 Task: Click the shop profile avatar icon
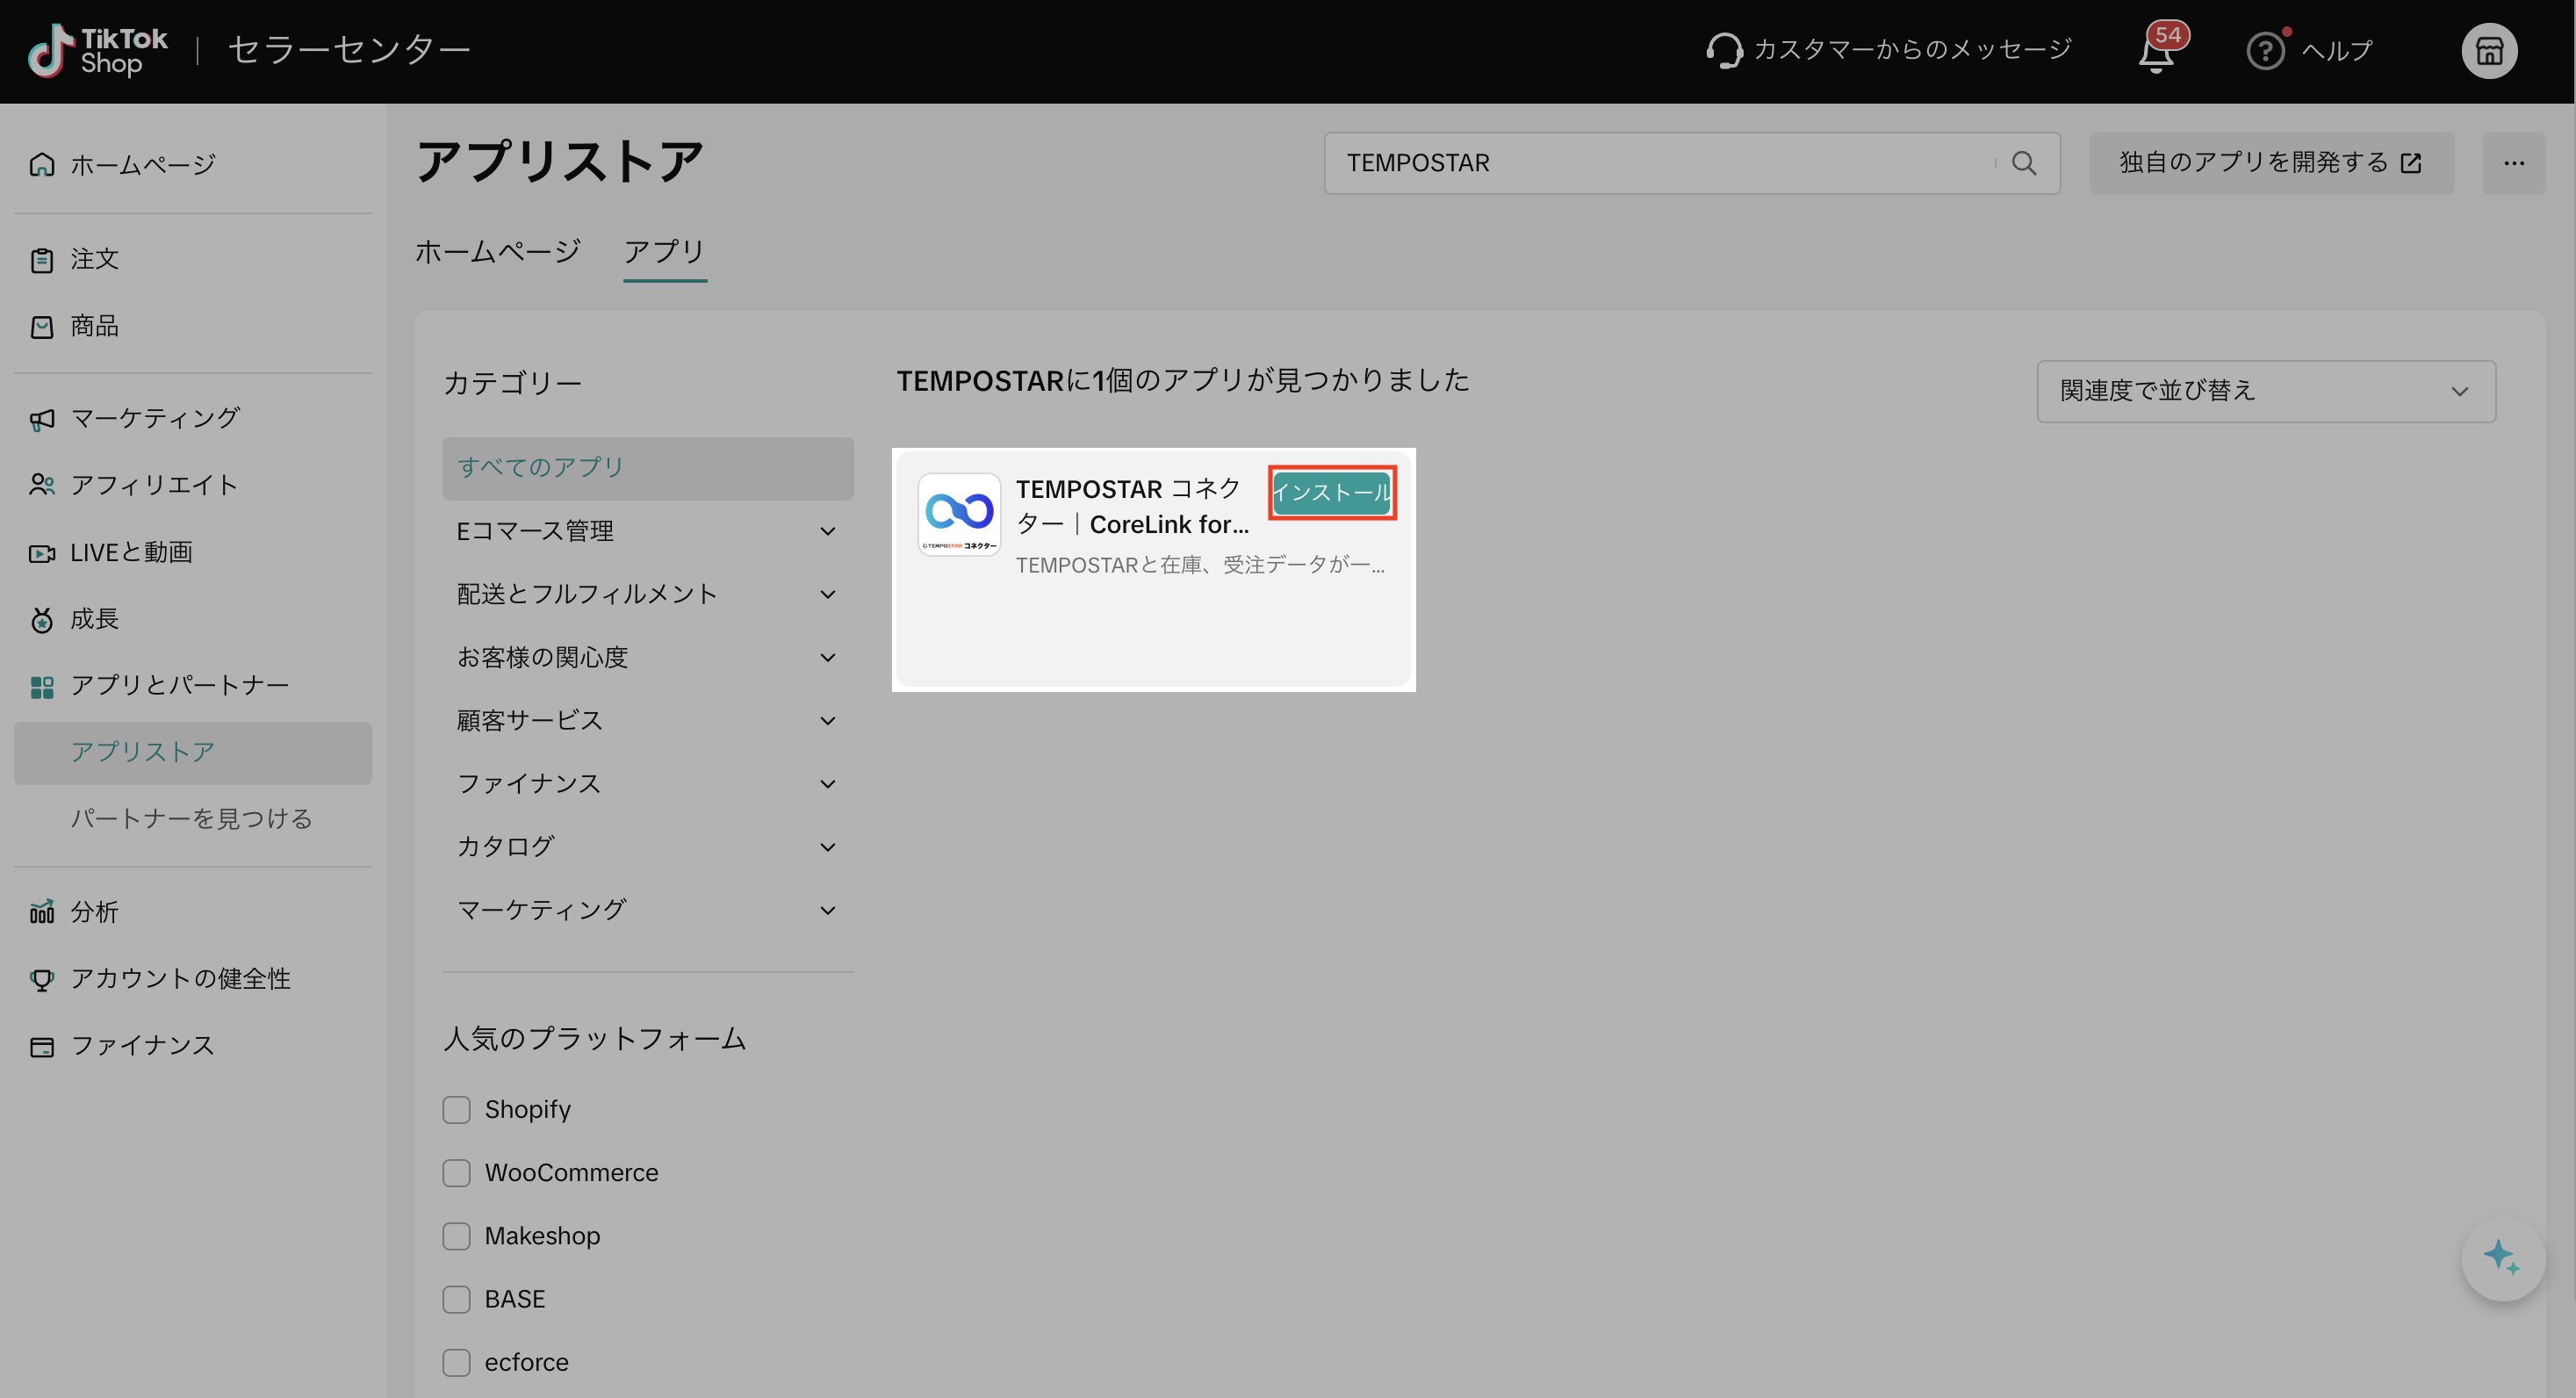pos(2488,51)
